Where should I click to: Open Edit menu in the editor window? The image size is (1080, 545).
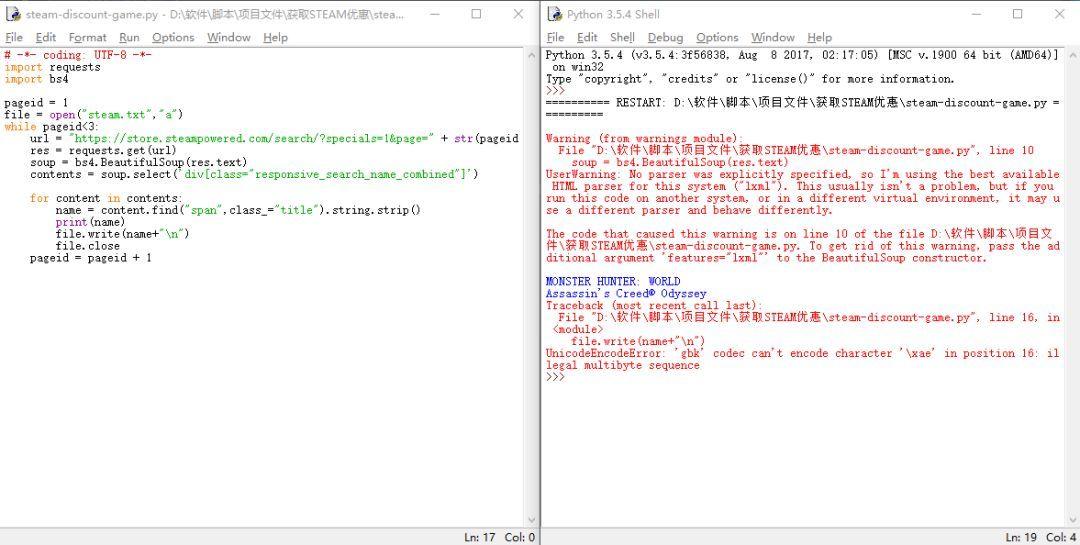click(46, 37)
